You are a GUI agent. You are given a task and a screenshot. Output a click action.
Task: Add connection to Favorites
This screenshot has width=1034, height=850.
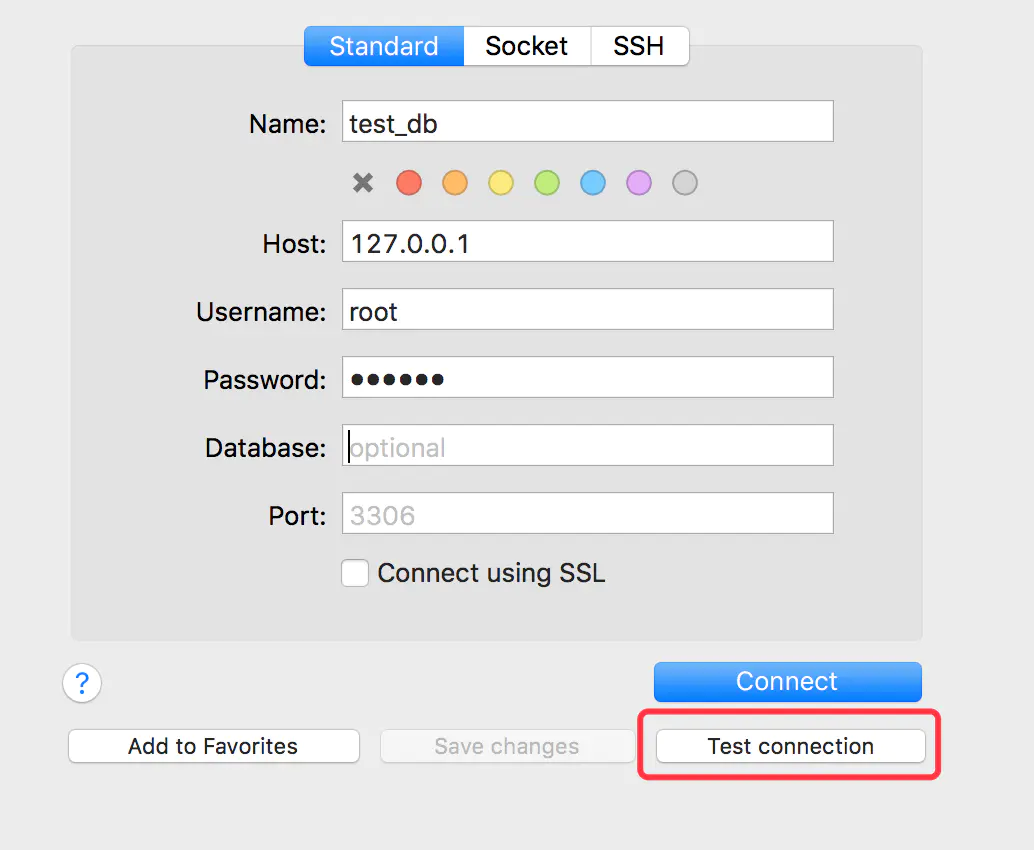213,746
